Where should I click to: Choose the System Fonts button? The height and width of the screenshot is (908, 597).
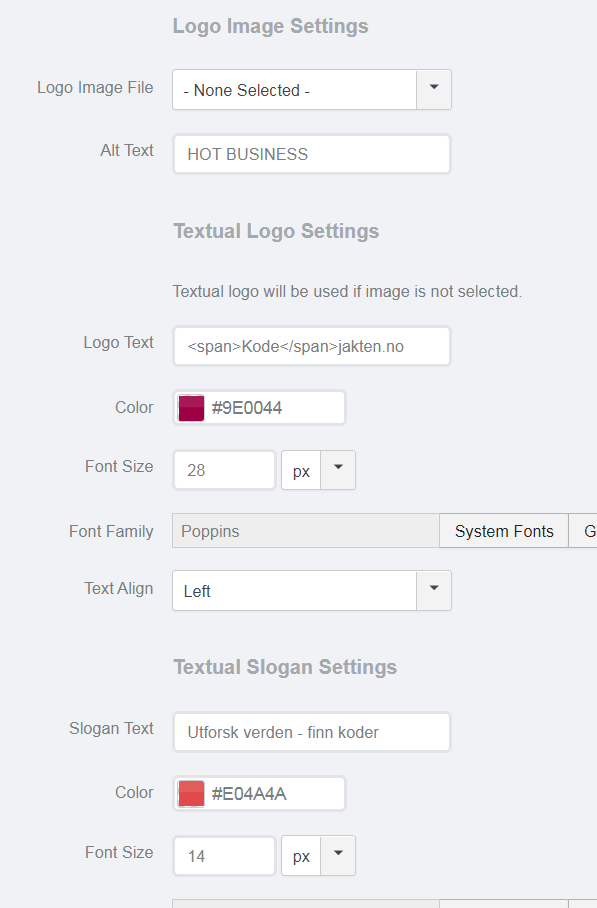(x=504, y=530)
